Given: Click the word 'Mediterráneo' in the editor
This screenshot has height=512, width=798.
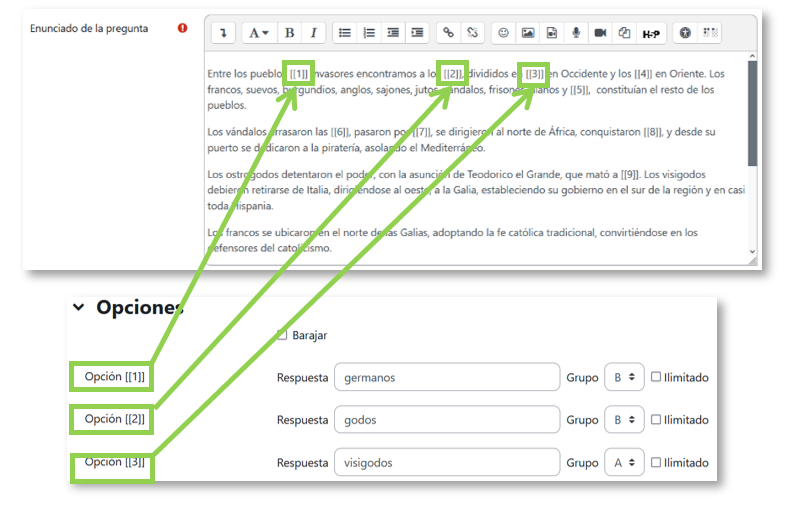Looking at the screenshot, I should click(453, 148).
